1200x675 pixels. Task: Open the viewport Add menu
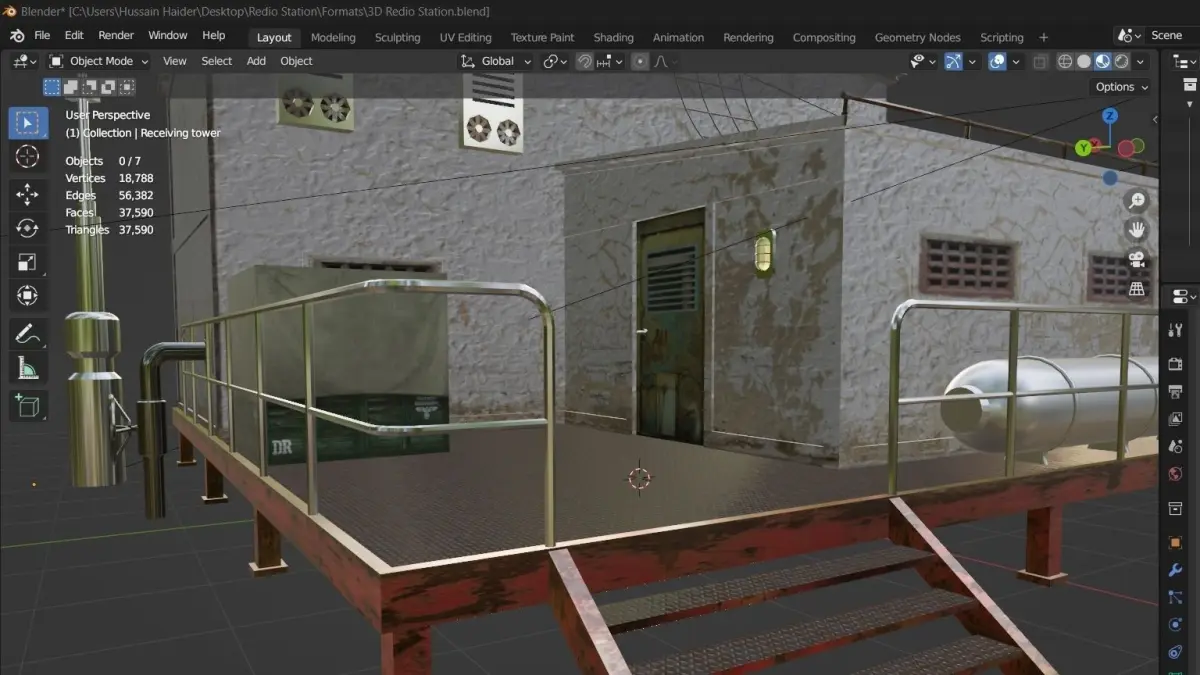coord(256,61)
